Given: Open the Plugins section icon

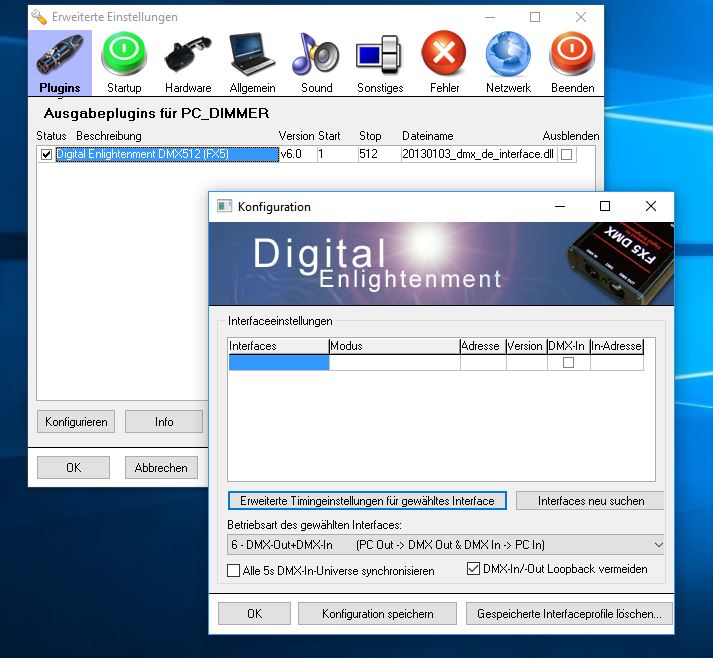Looking at the screenshot, I should (60, 63).
